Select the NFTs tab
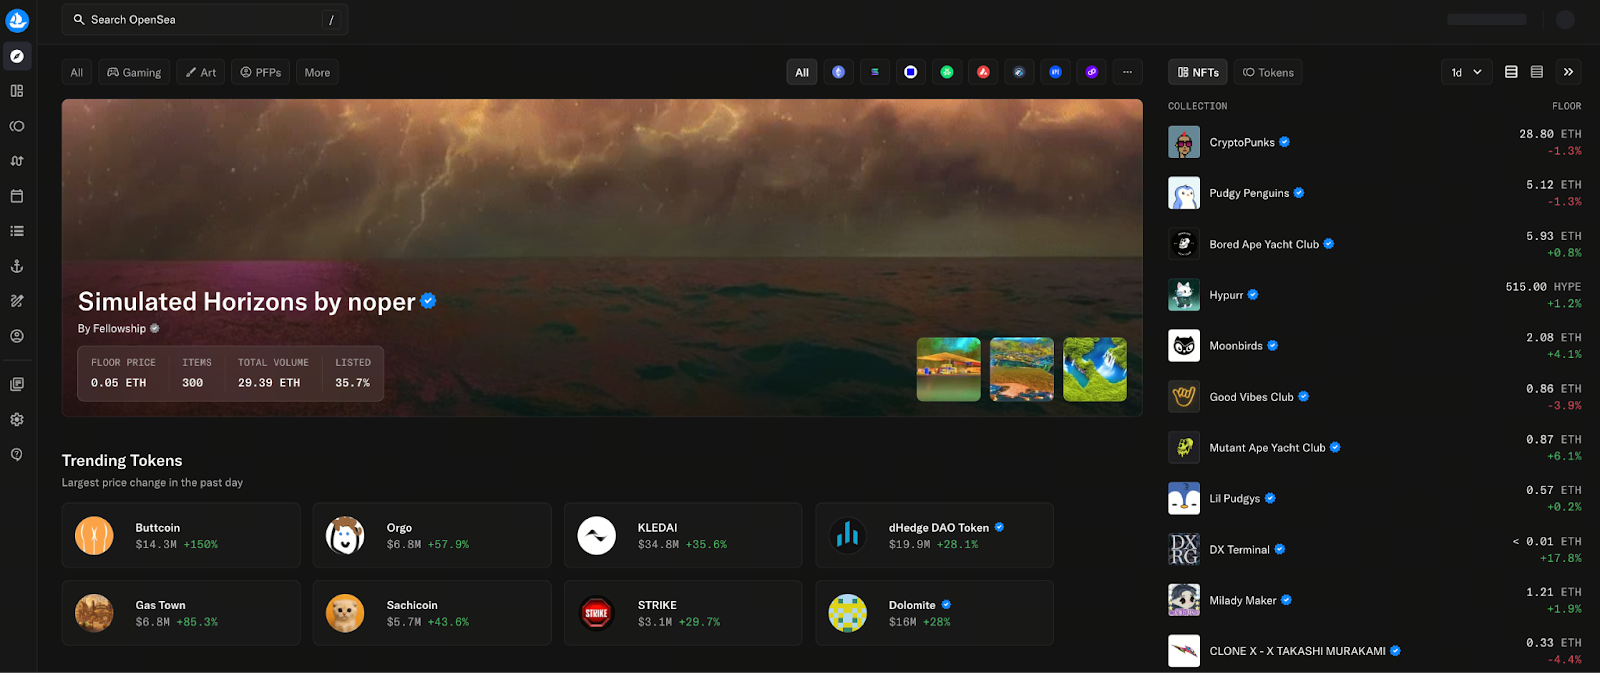Viewport: 1600px width, 673px height. click(x=1198, y=72)
